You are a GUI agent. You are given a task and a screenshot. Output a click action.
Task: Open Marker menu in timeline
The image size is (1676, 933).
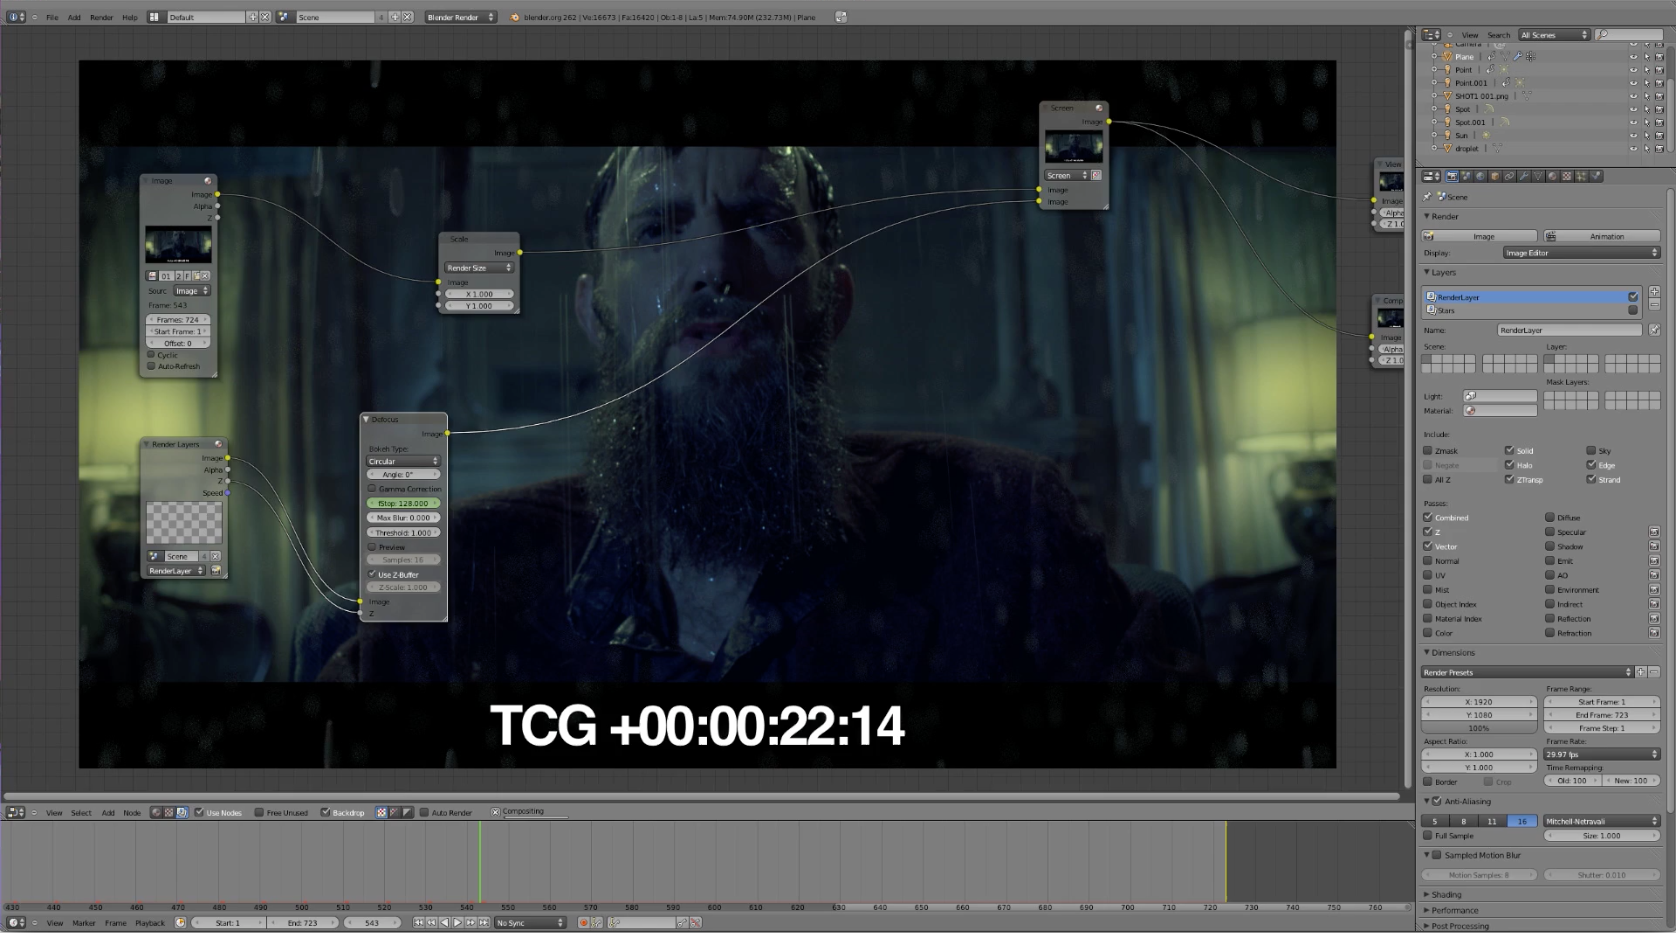click(x=84, y=922)
